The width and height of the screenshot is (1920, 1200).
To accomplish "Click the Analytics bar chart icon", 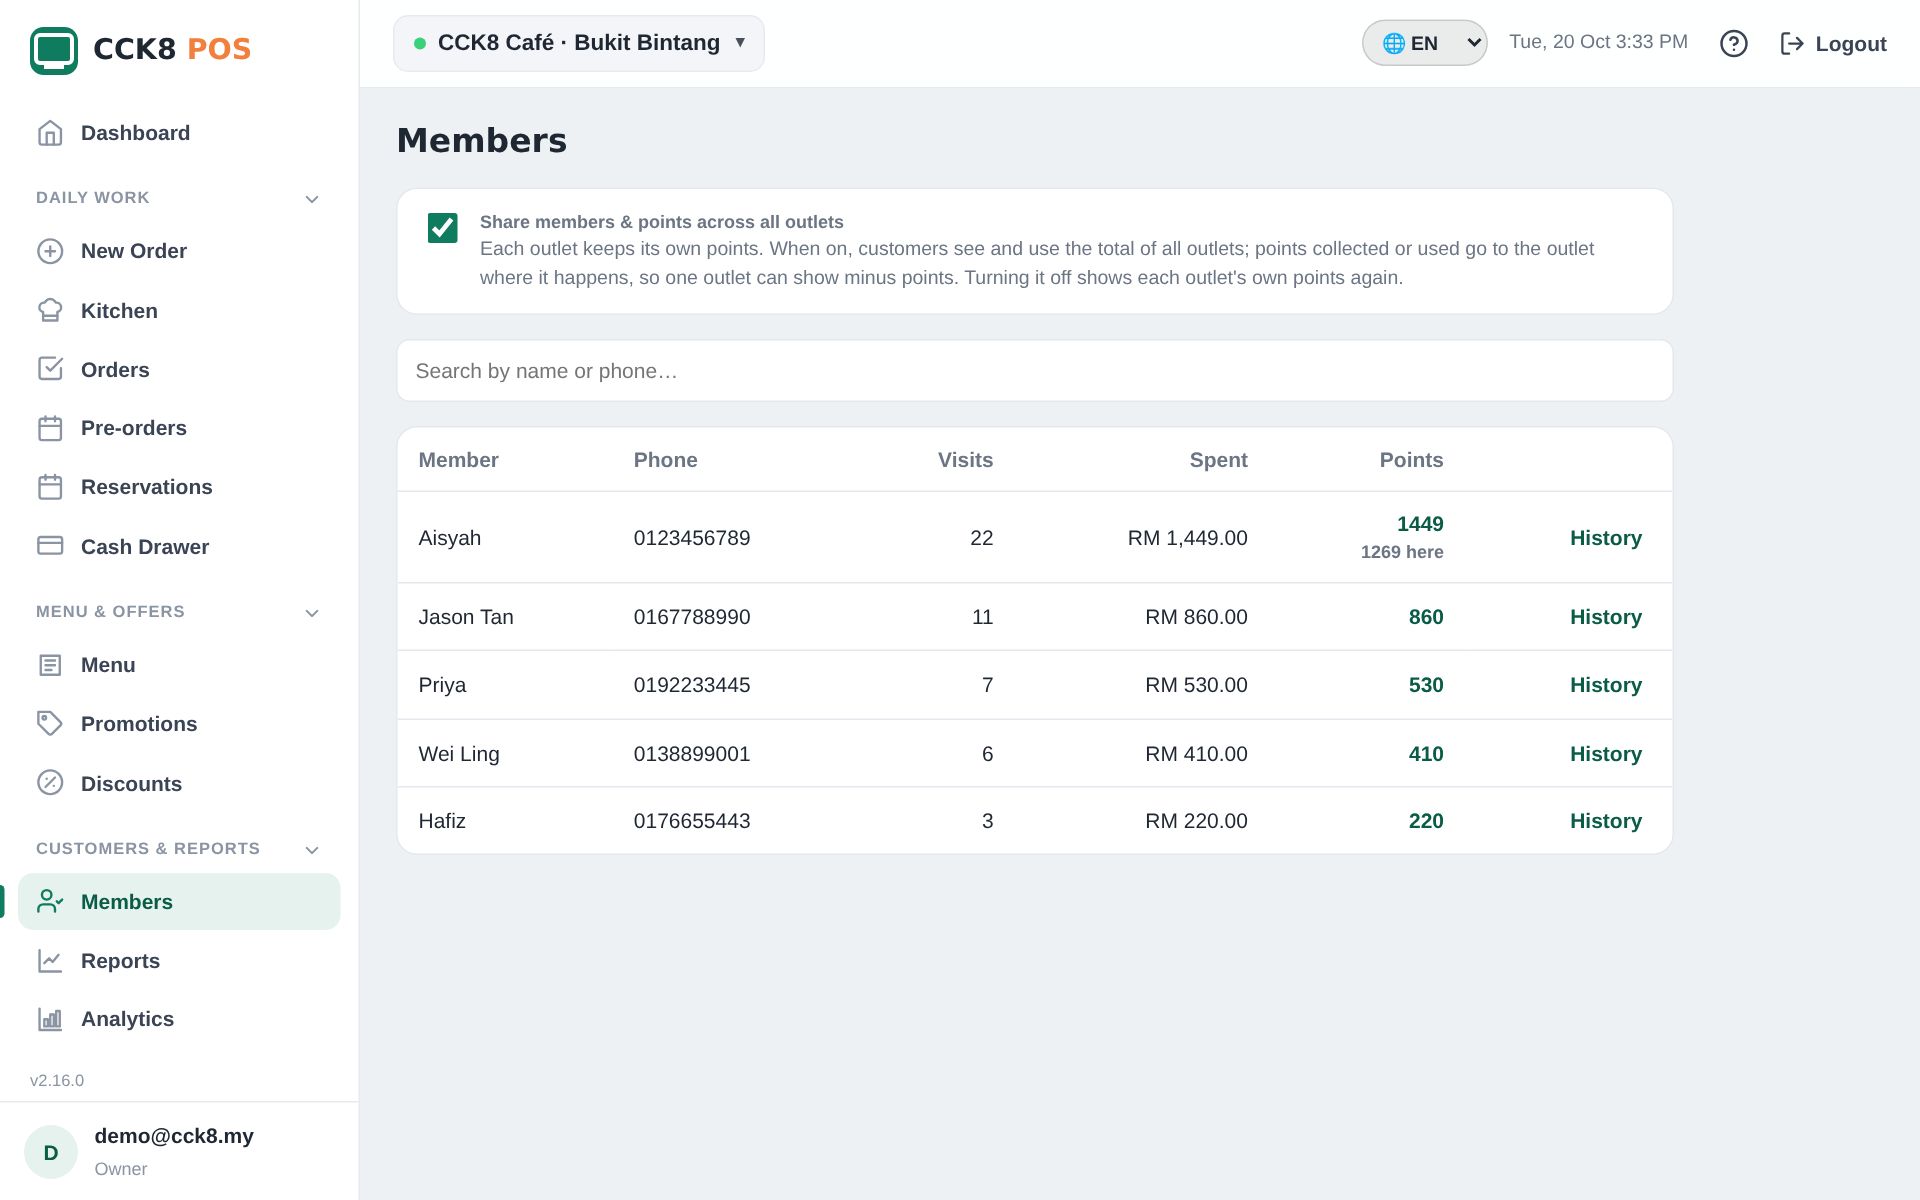I will click(x=50, y=1019).
